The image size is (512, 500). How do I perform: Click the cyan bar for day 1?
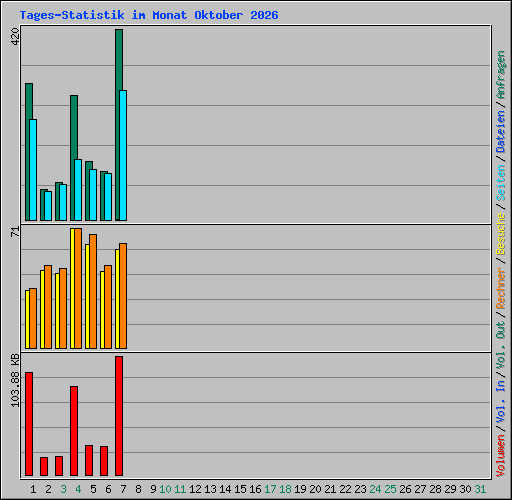pos(33,170)
